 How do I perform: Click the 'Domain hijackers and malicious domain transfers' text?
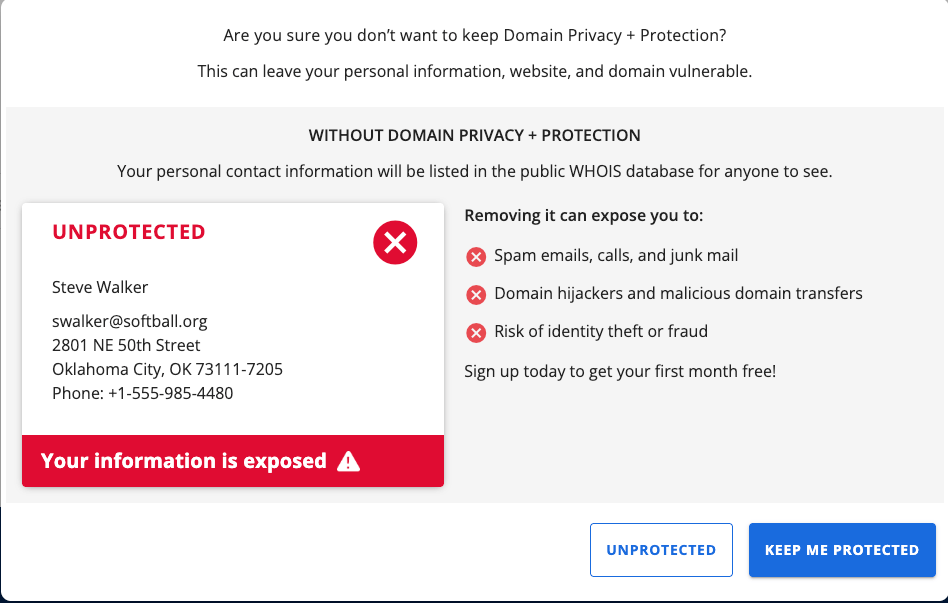[x=678, y=293]
